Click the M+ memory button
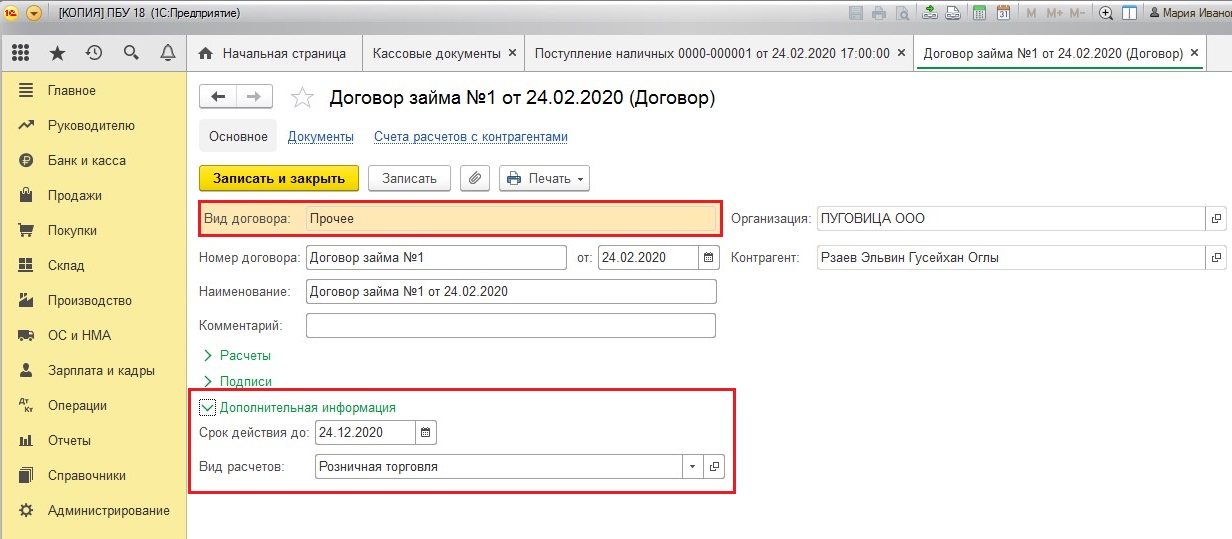 1054,13
